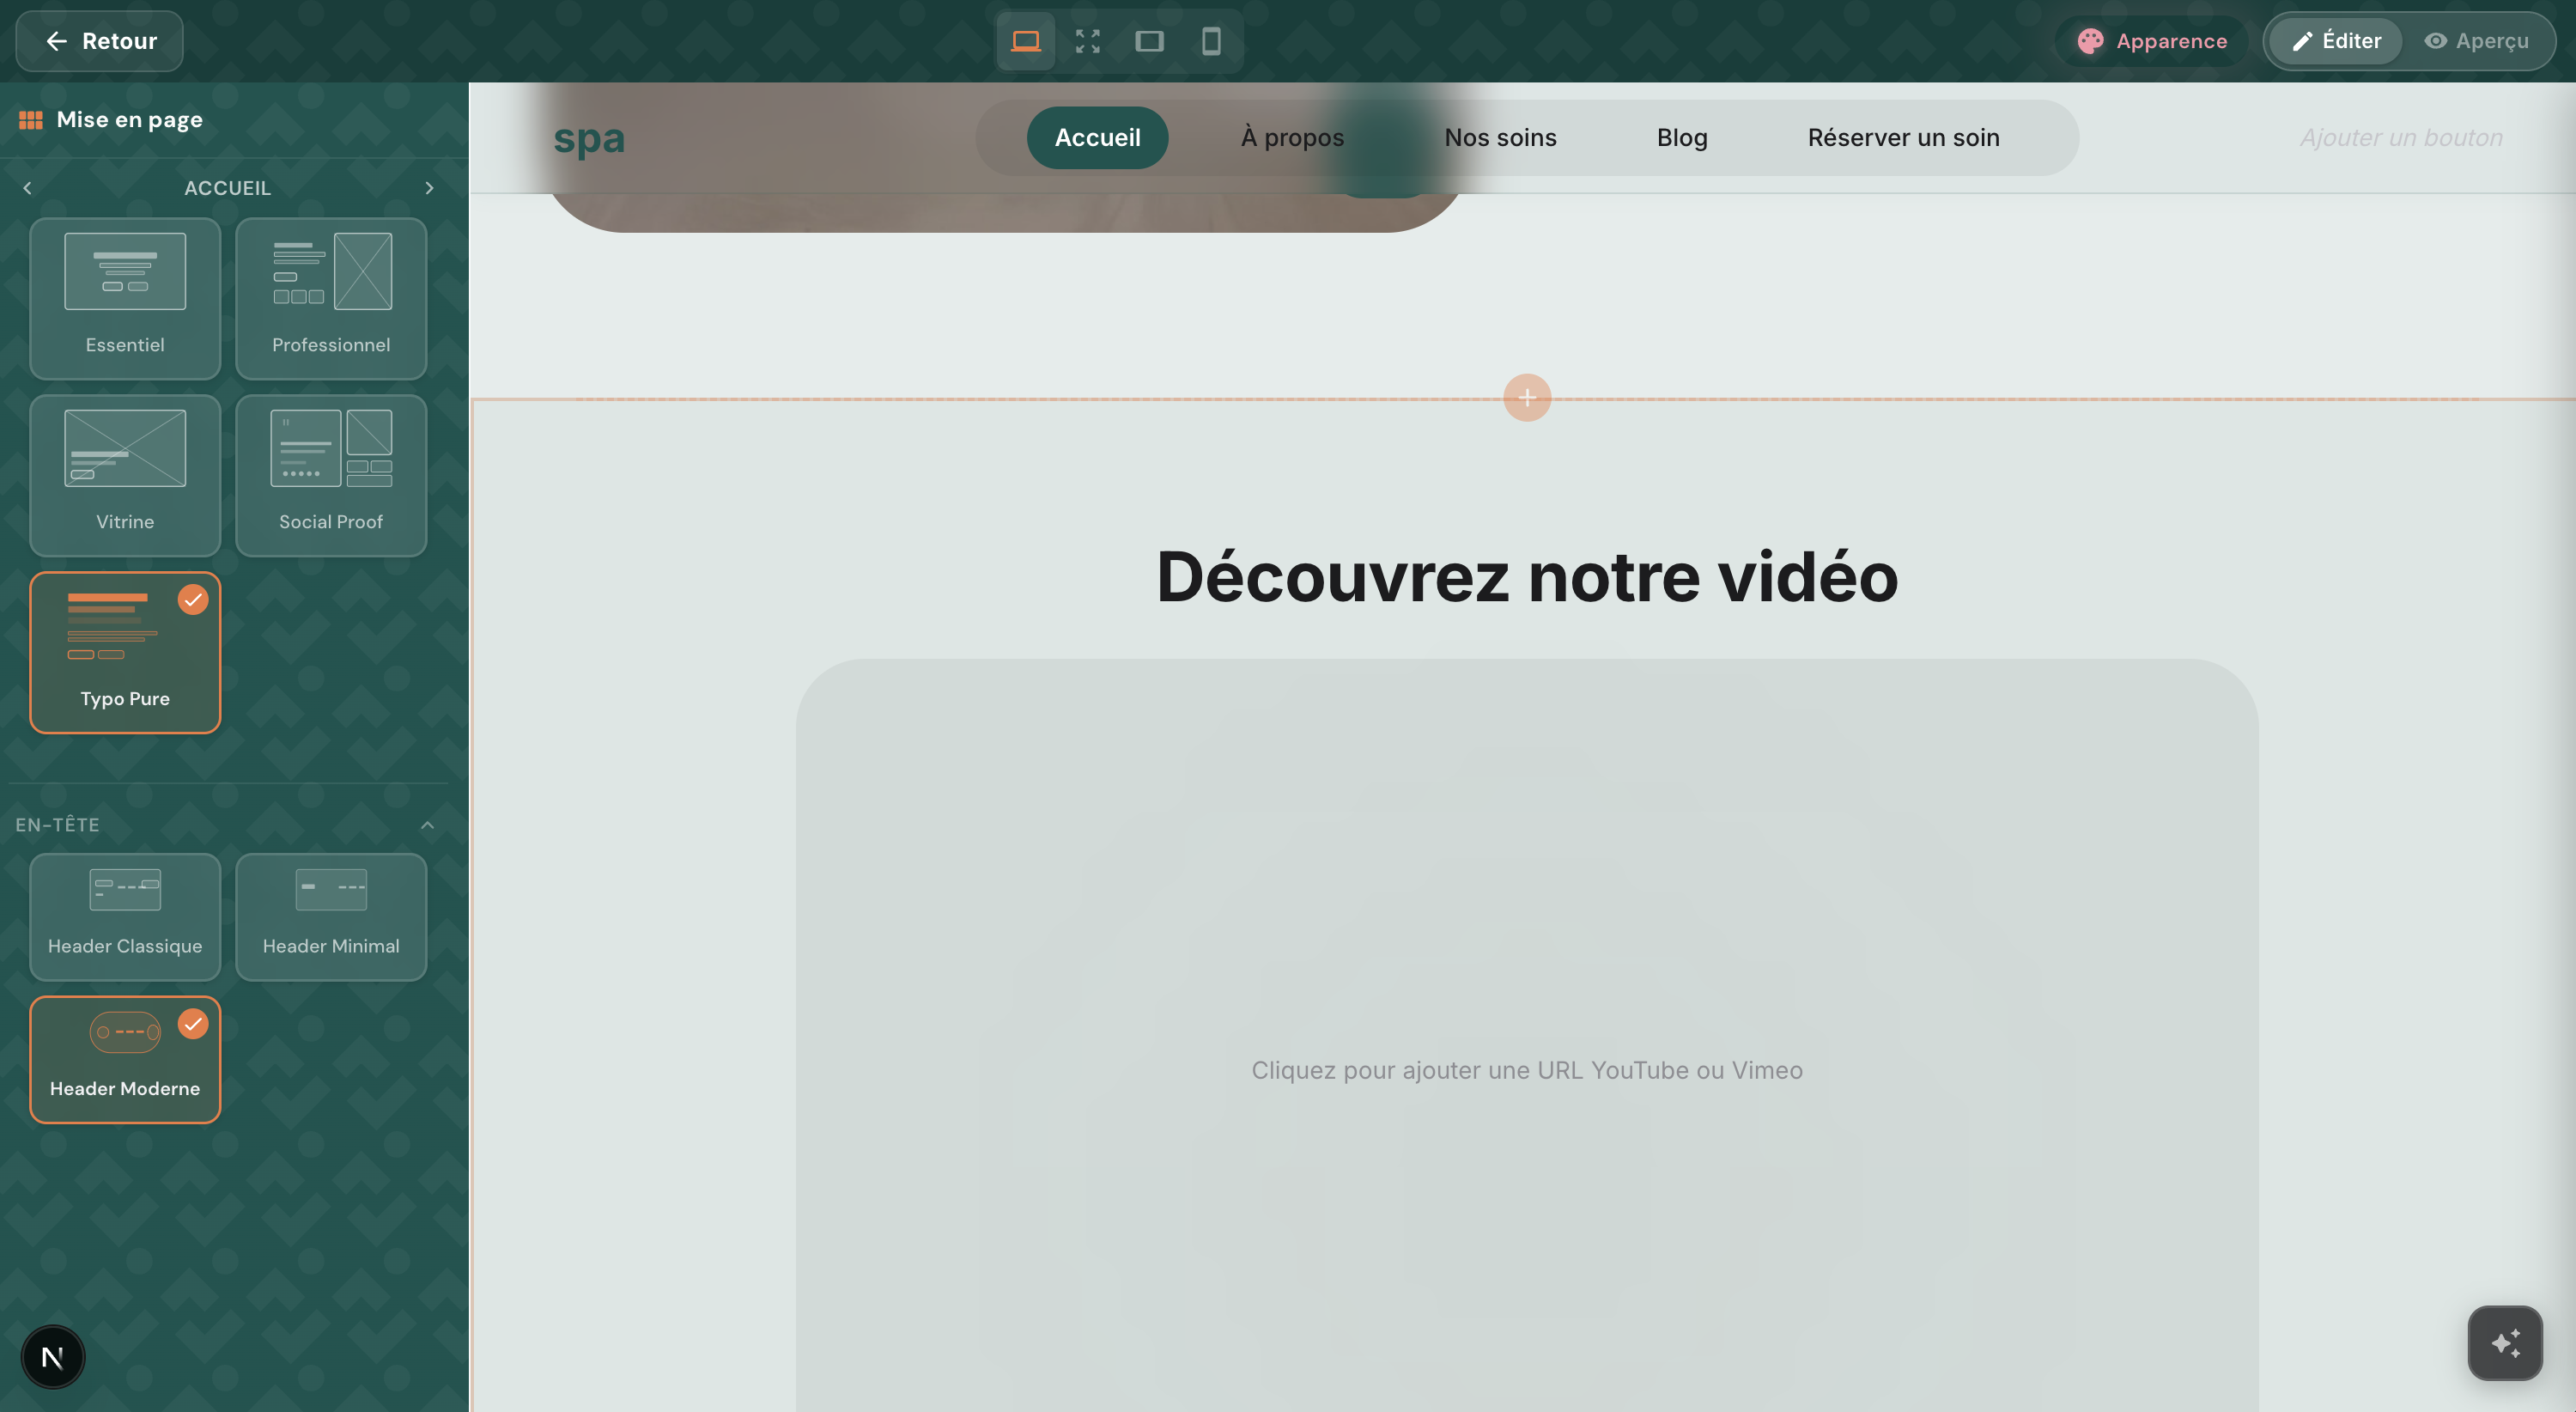
Task: Open the Apparence panel
Action: [2152, 41]
